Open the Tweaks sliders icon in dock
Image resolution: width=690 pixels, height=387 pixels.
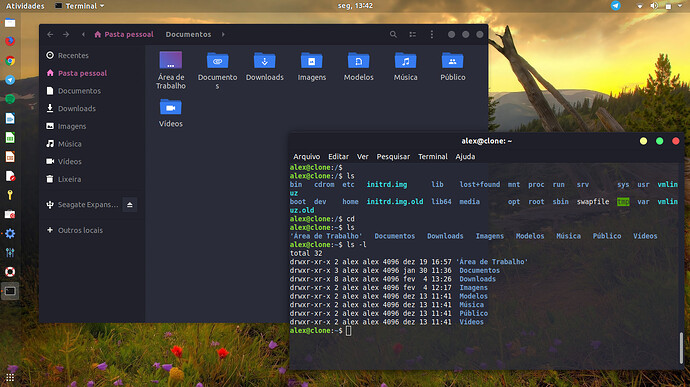point(10,253)
